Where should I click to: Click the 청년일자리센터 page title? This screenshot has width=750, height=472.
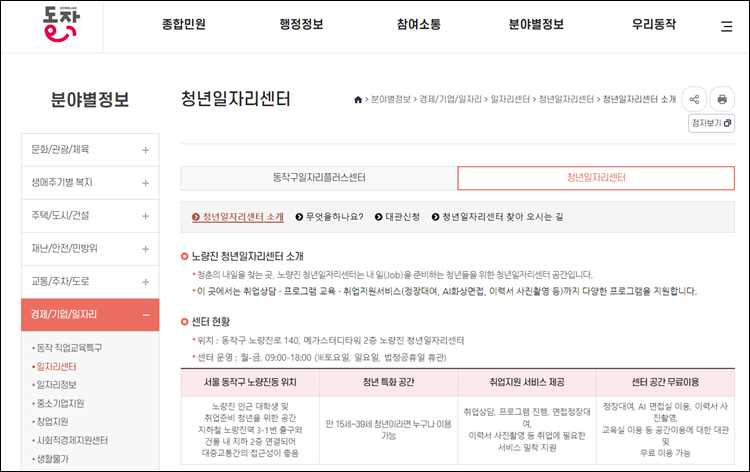[235, 99]
